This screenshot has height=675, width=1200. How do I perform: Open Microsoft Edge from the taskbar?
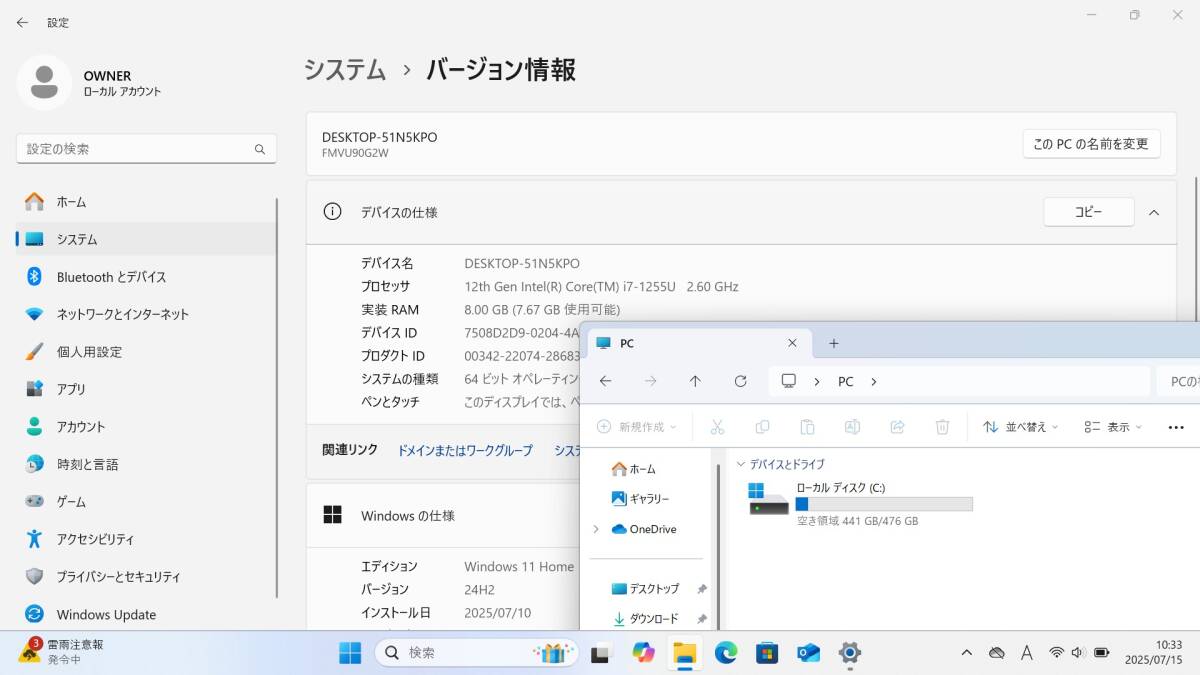pos(726,653)
